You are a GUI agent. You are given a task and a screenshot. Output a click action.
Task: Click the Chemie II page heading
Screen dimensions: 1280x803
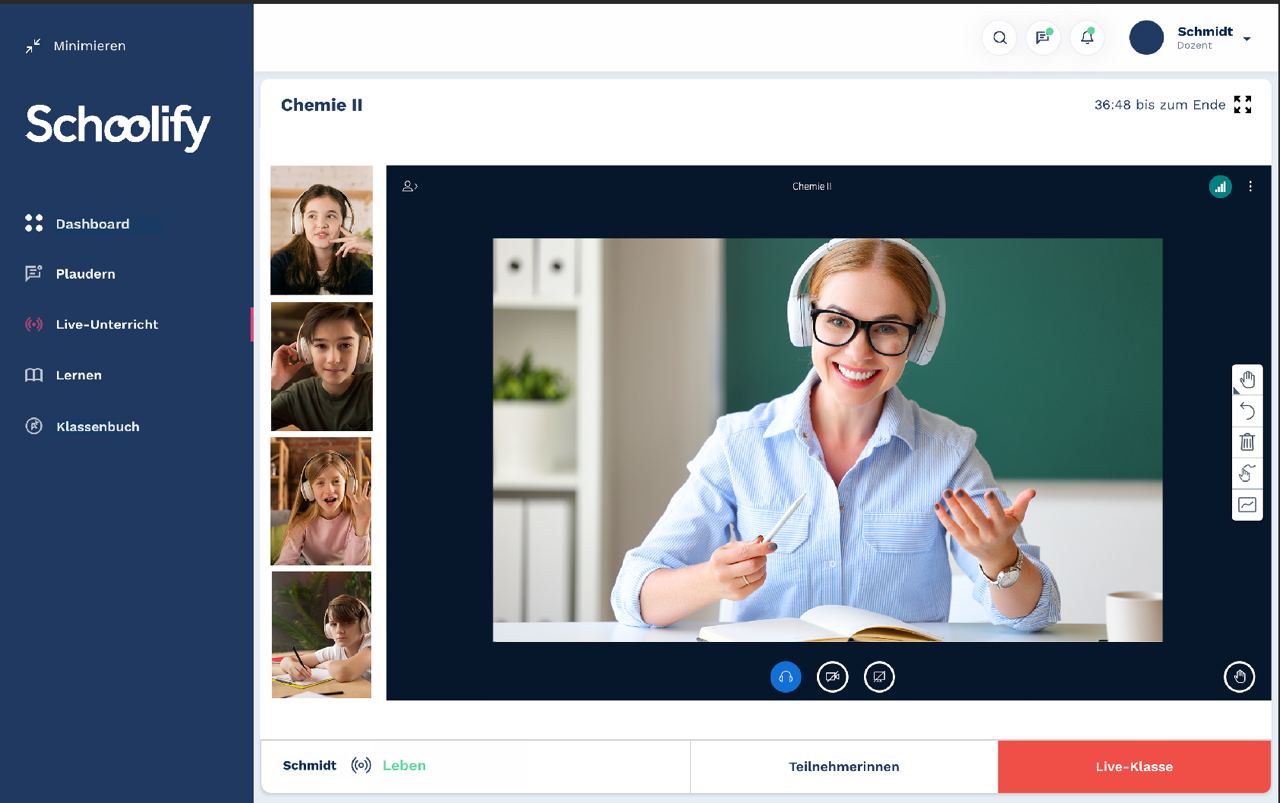(321, 105)
